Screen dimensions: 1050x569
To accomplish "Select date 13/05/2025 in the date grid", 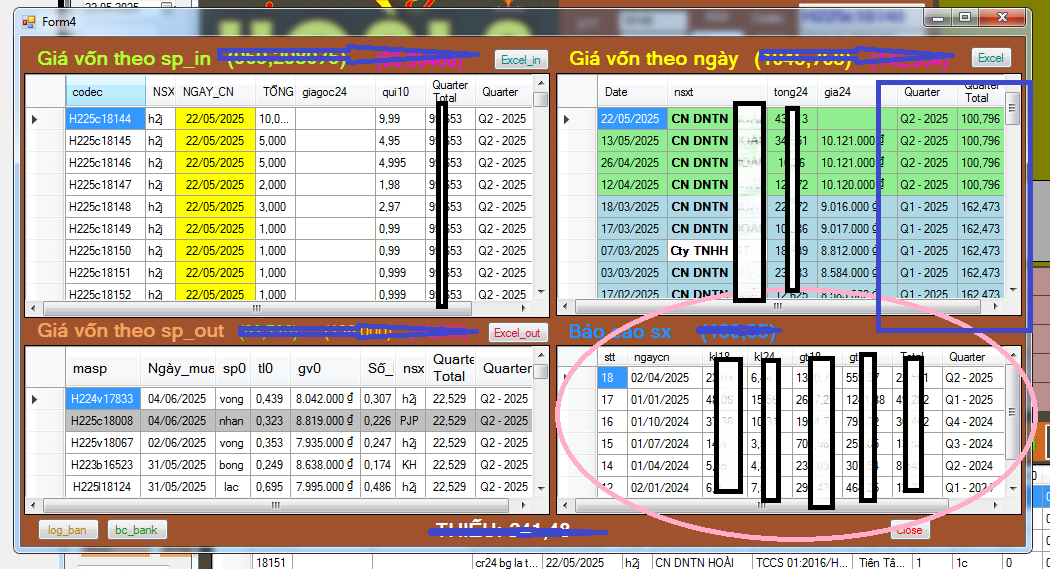I will point(631,141).
